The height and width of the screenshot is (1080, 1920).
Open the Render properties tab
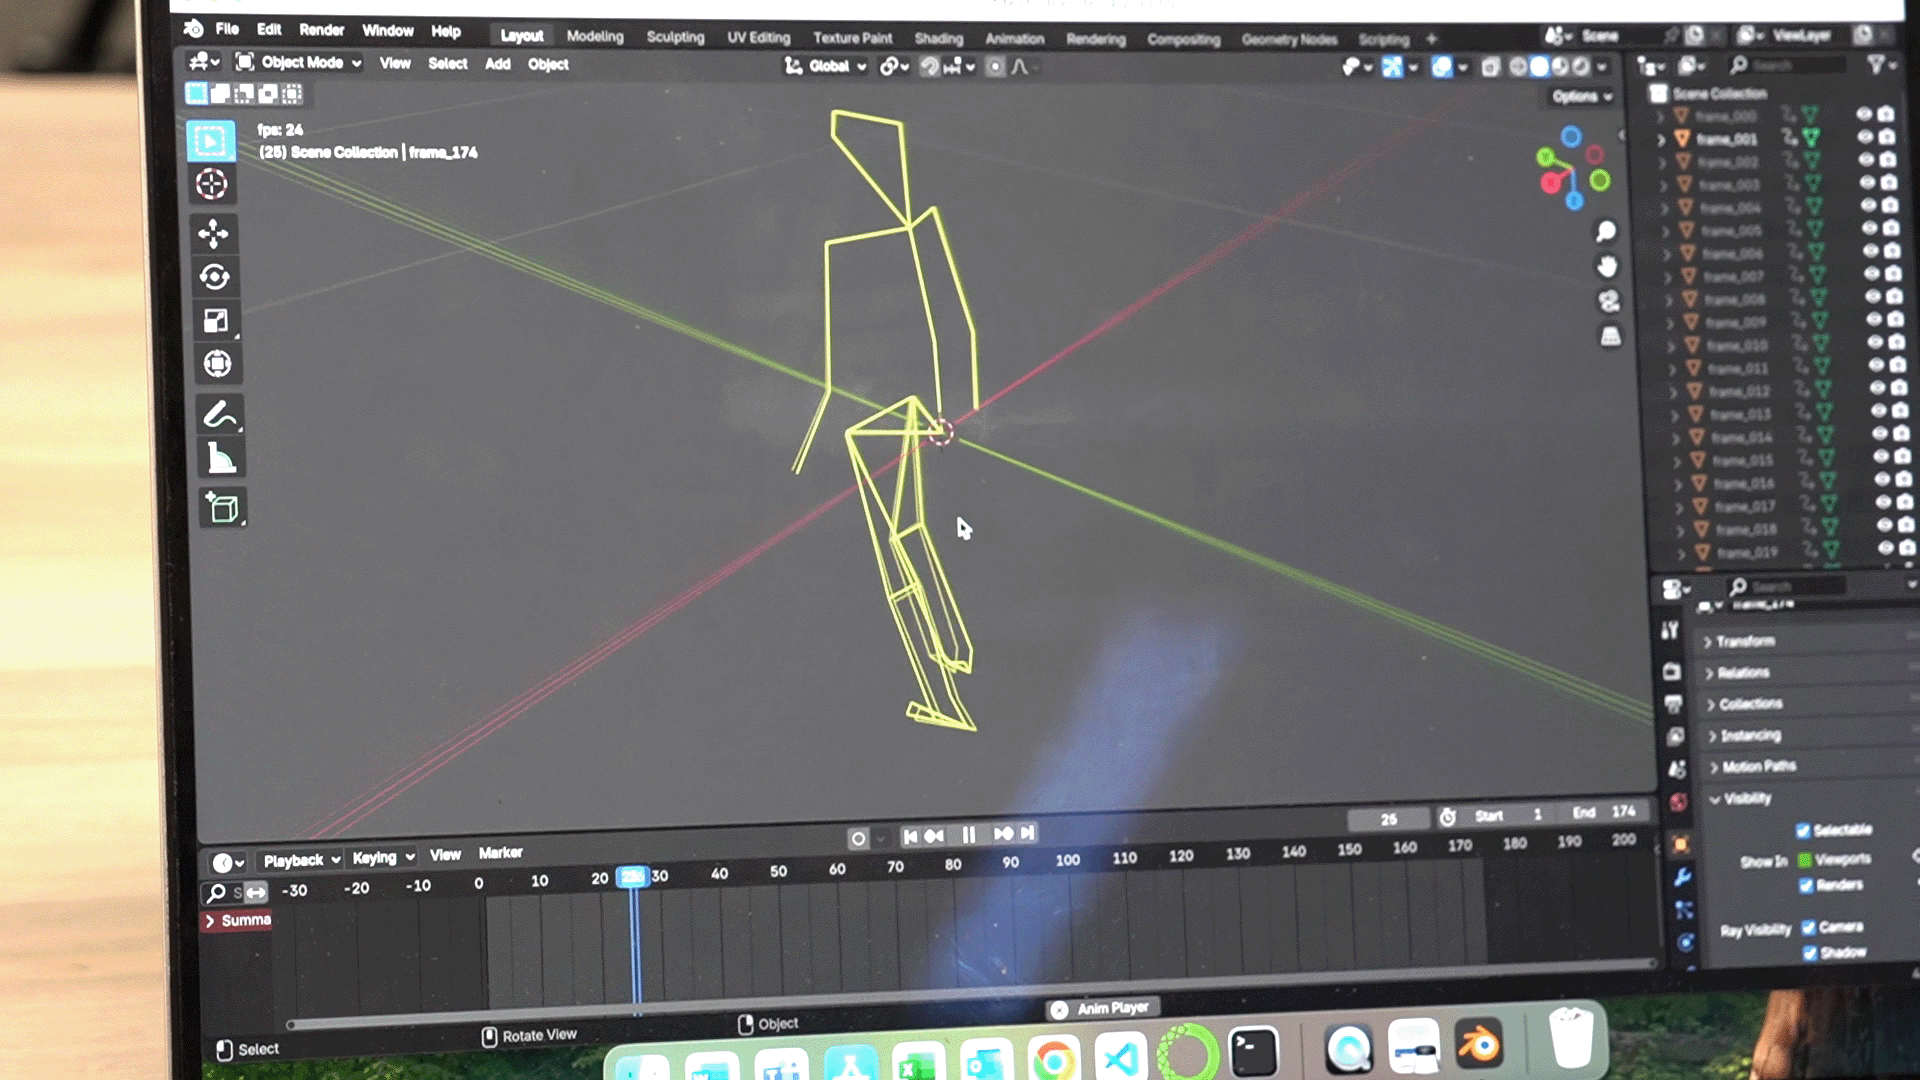click(1671, 671)
